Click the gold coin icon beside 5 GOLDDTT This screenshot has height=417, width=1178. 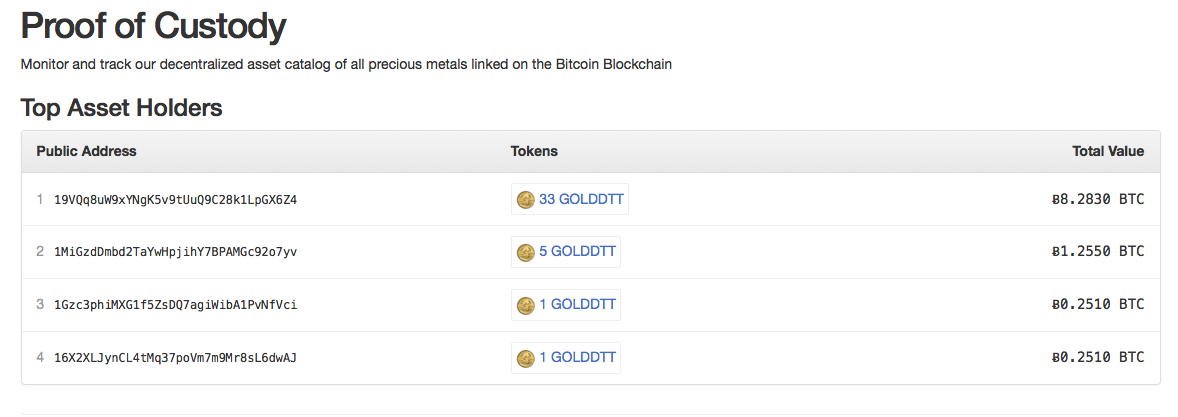[x=526, y=252]
